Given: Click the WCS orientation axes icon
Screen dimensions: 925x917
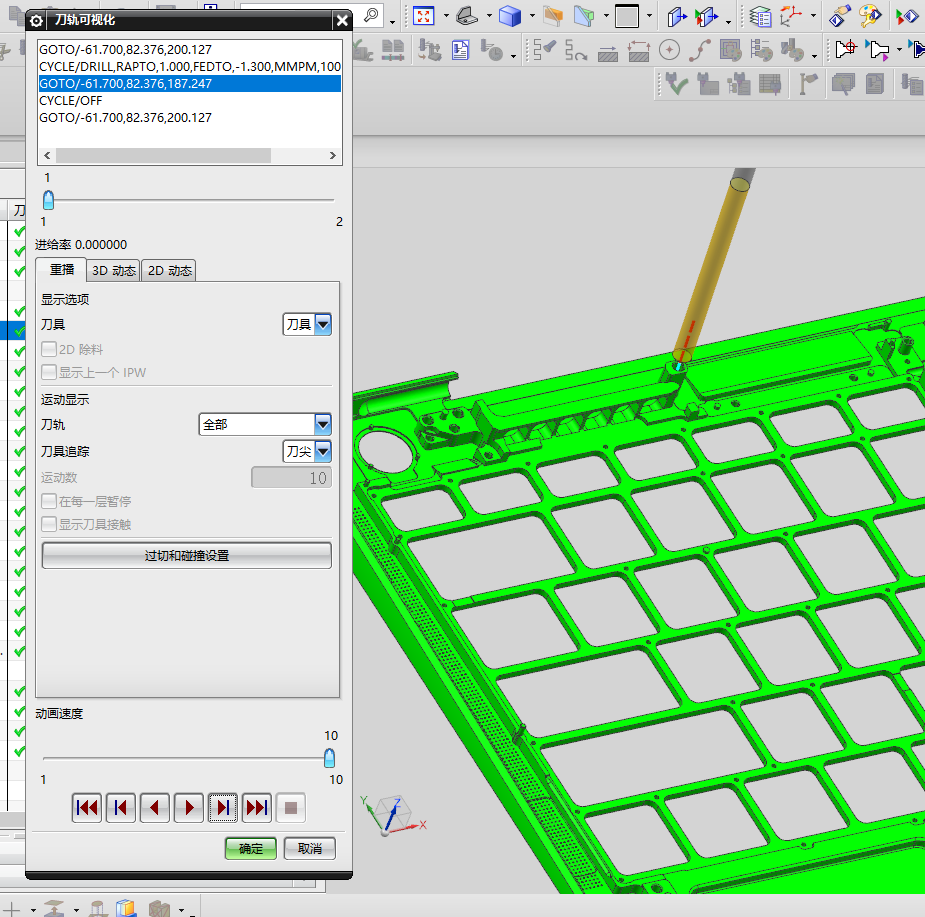Looking at the screenshot, I should click(790, 16).
